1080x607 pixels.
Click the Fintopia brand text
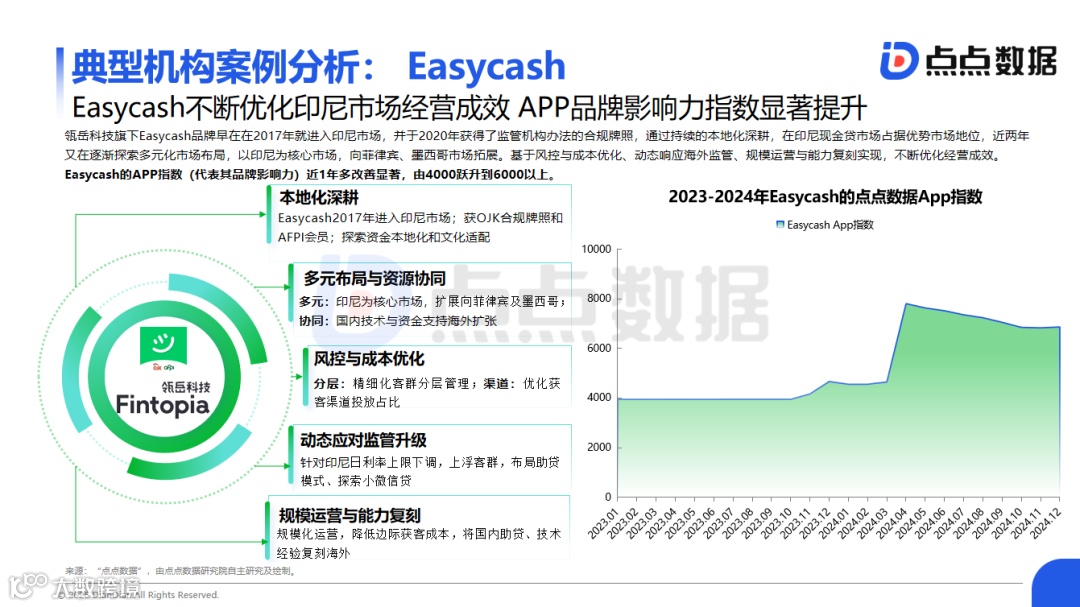coord(162,405)
